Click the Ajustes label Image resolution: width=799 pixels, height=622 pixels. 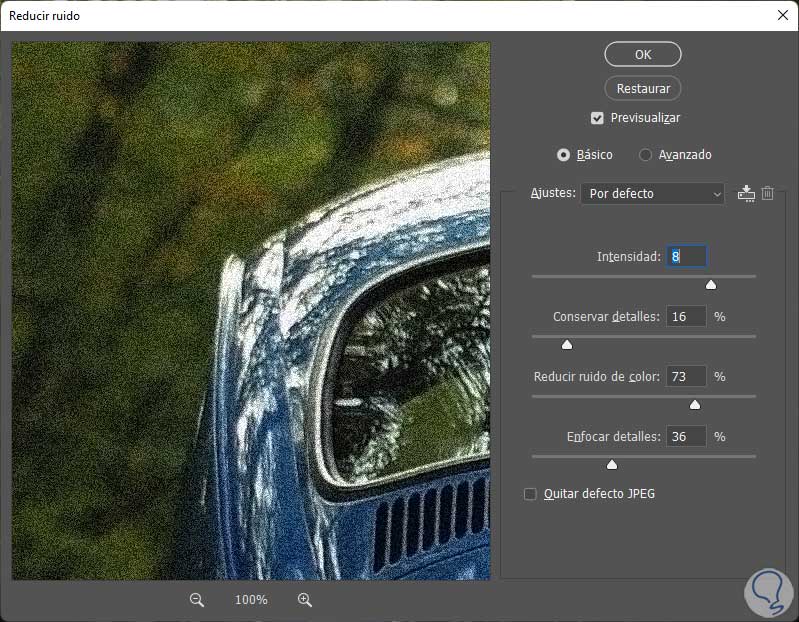click(x=553, y=193)
